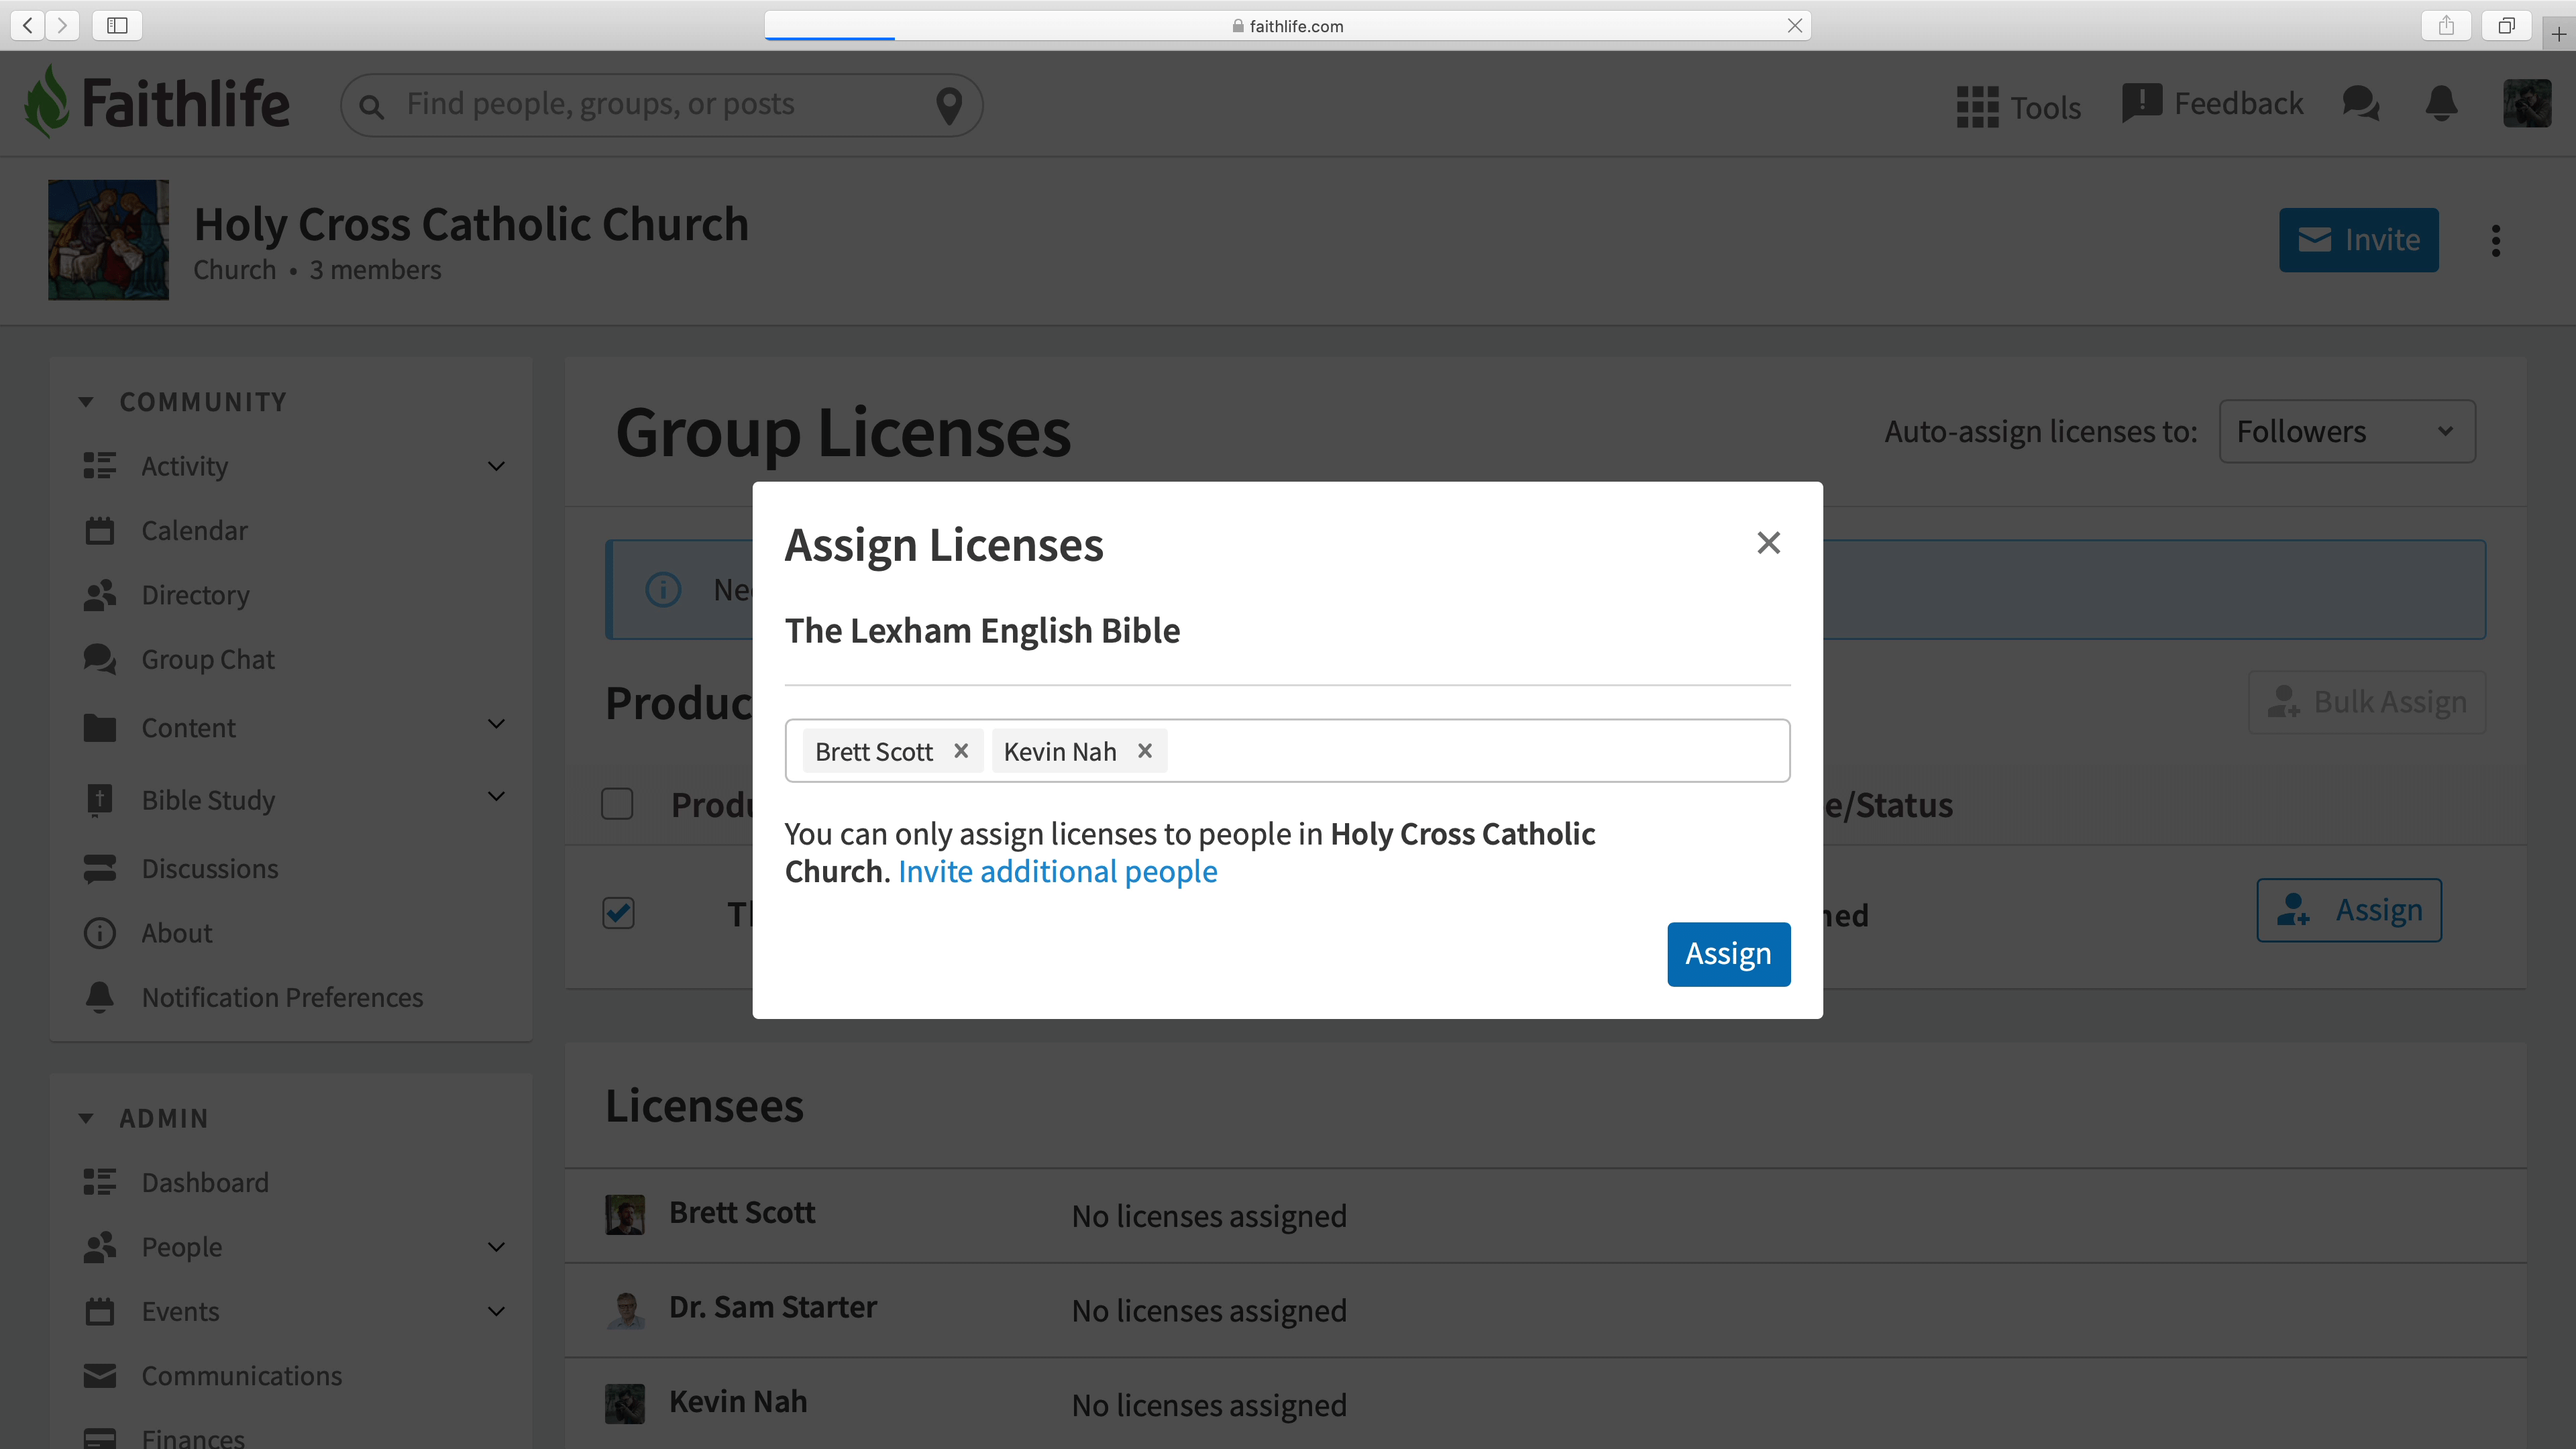Expand the Content submenu chevron
This screenshot has width=2576, height=1449.
coord(496,724)
